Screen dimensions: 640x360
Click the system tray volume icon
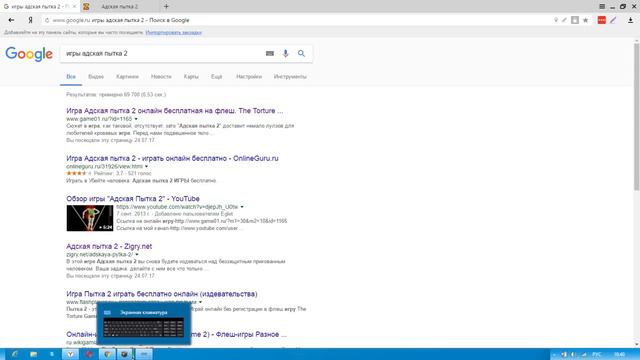(x=573, y=354)
